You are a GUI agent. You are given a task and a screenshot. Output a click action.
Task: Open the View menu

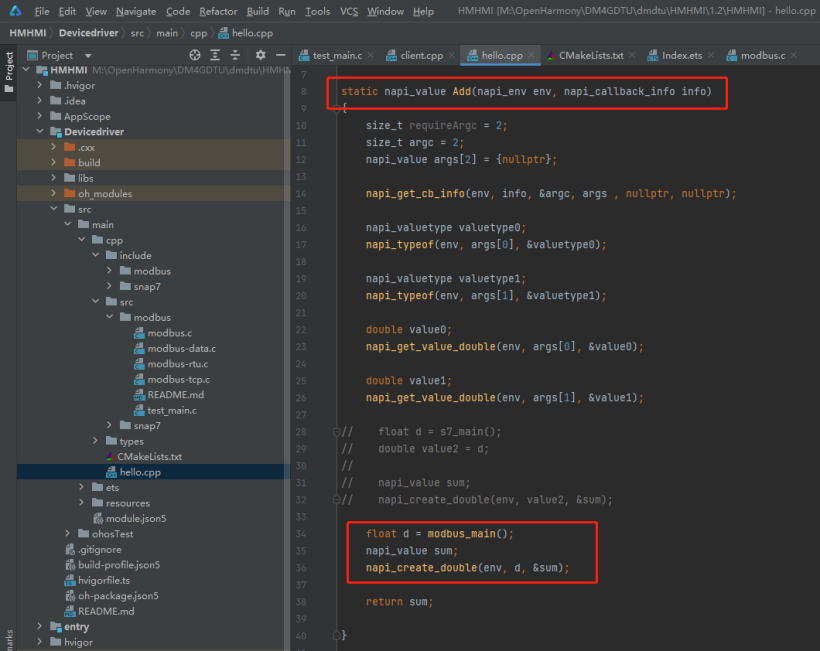[96, 11]
